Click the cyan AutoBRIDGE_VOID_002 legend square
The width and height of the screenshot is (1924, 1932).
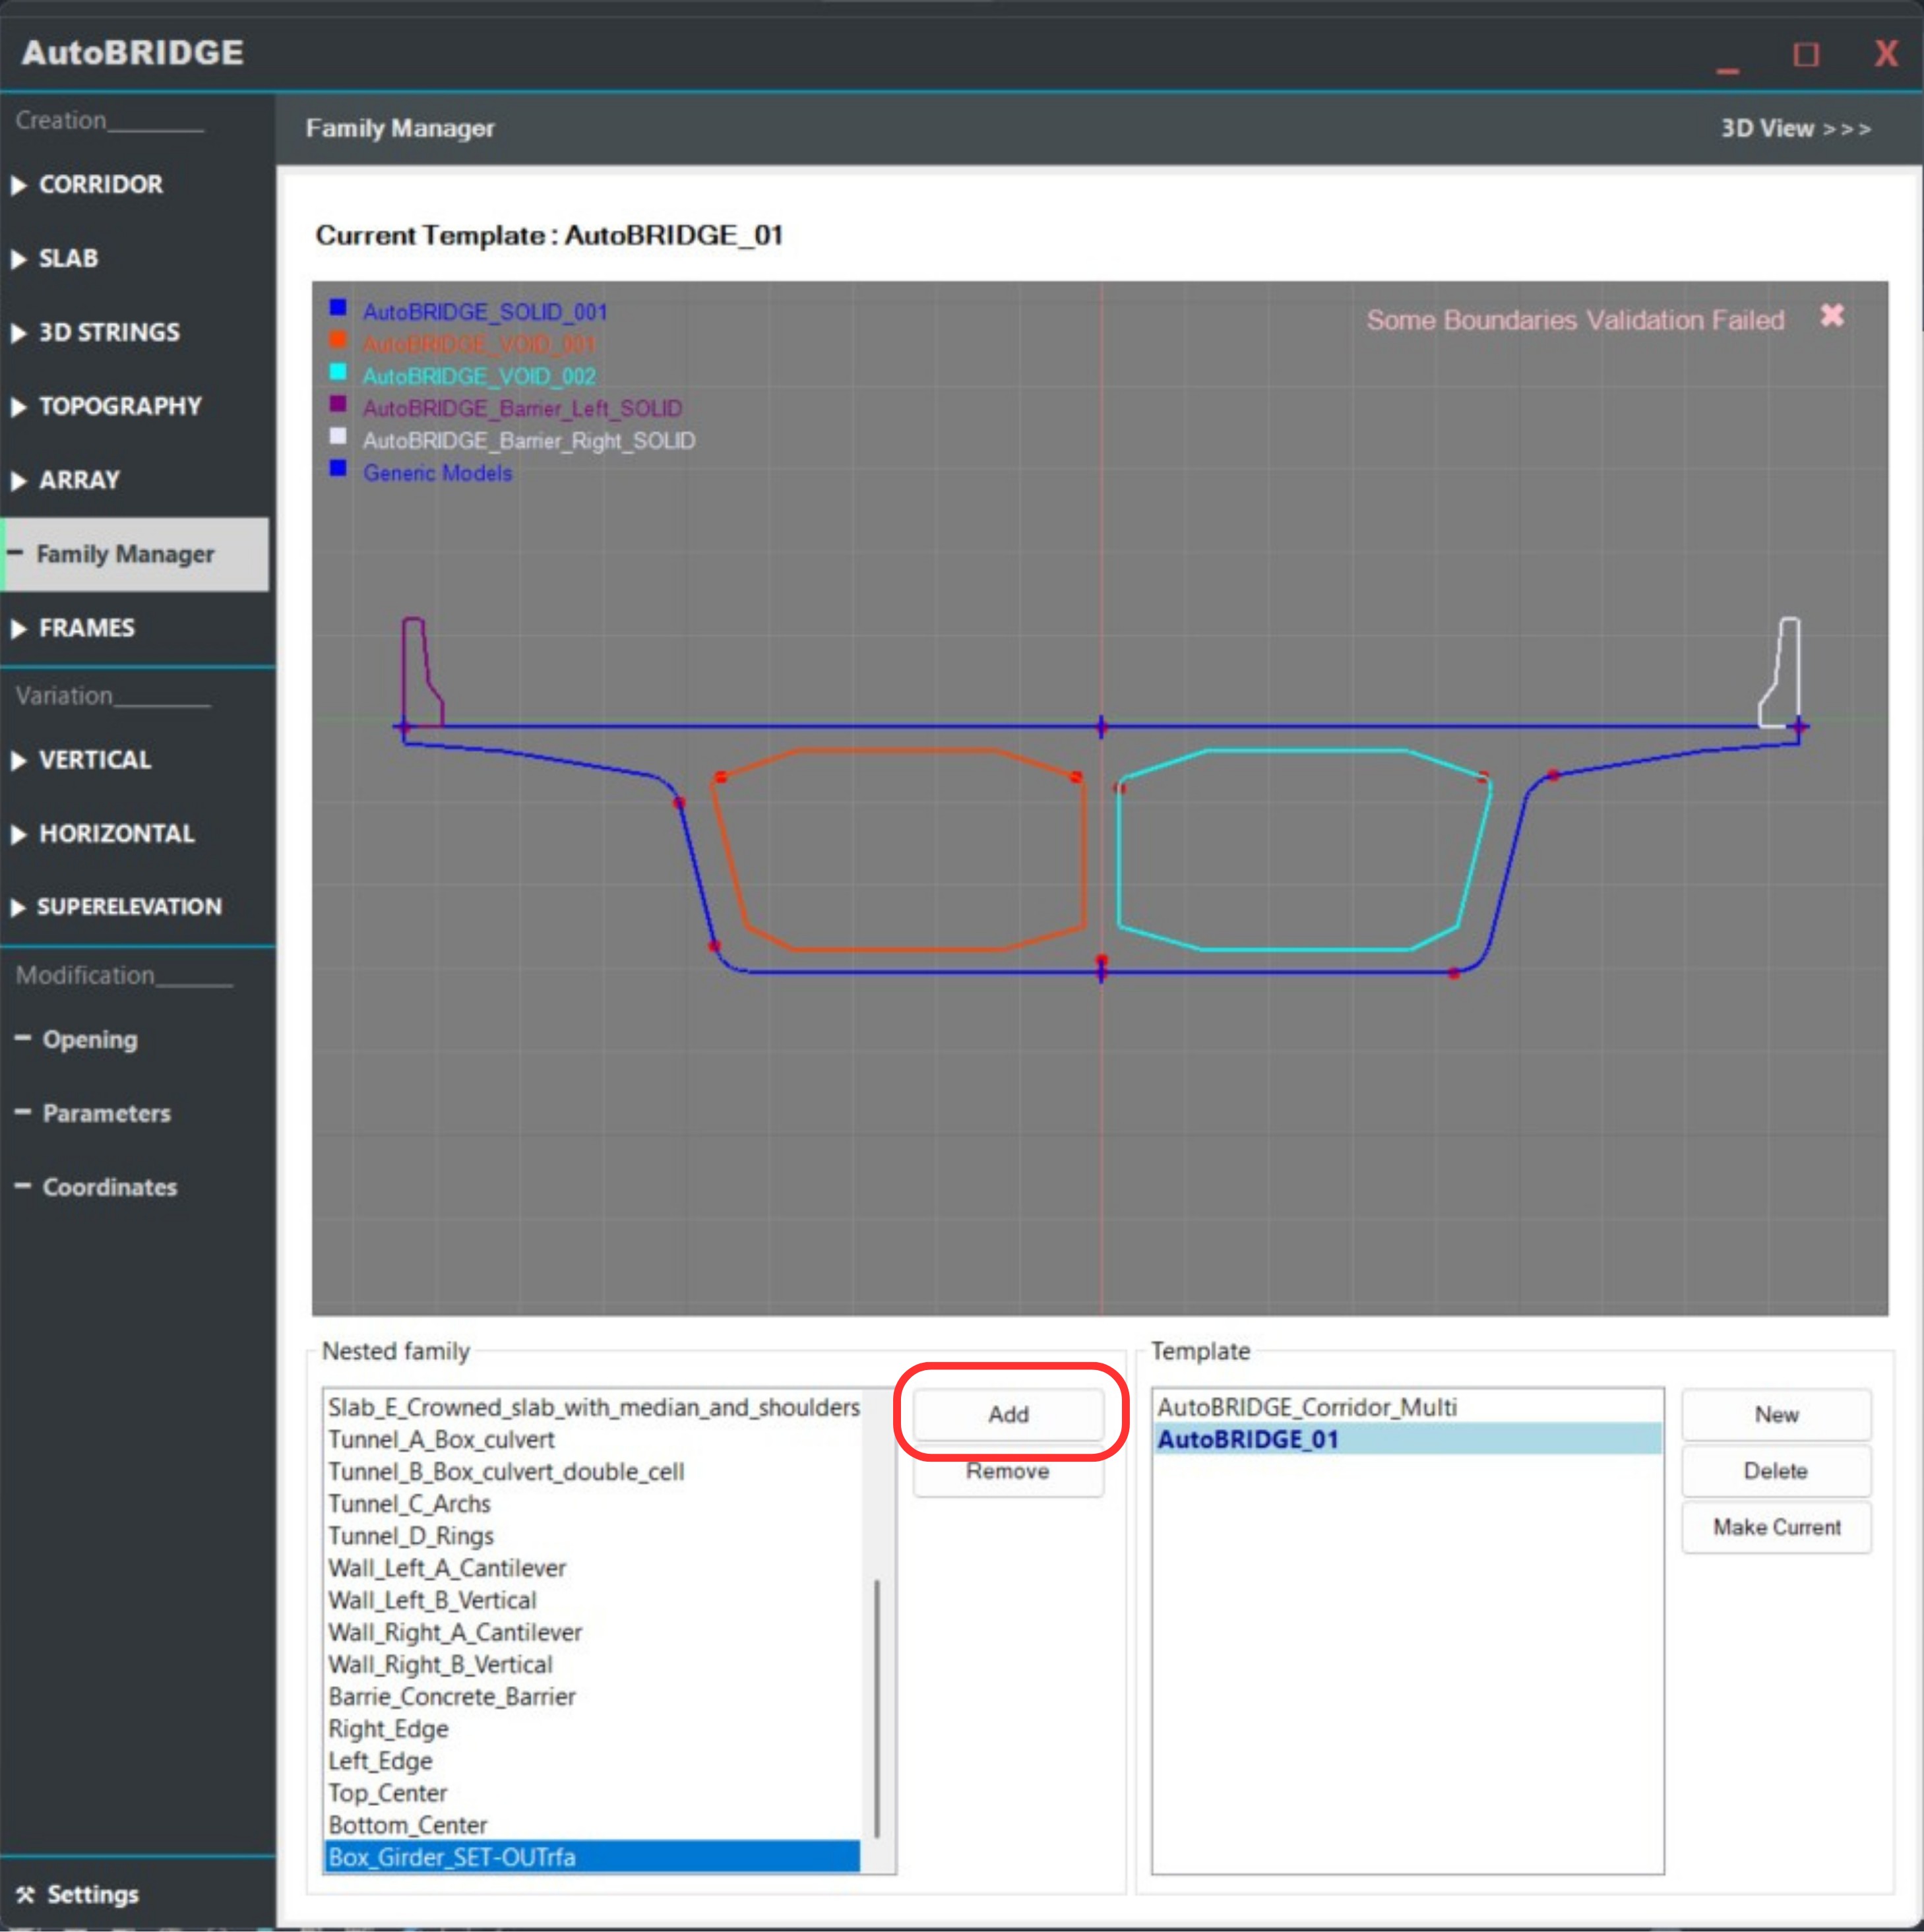pyautogui.click(x=338, y=372)
